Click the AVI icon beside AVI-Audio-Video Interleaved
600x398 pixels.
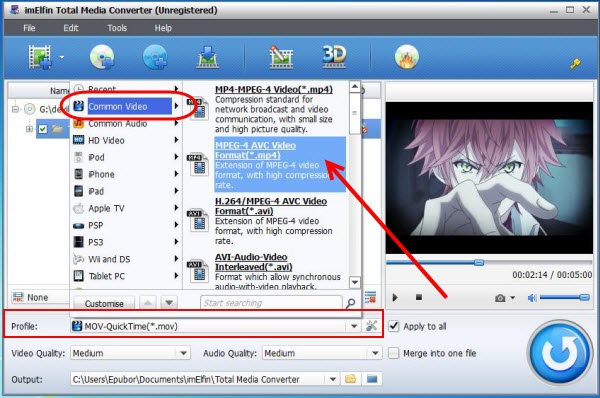click(198, 271)
